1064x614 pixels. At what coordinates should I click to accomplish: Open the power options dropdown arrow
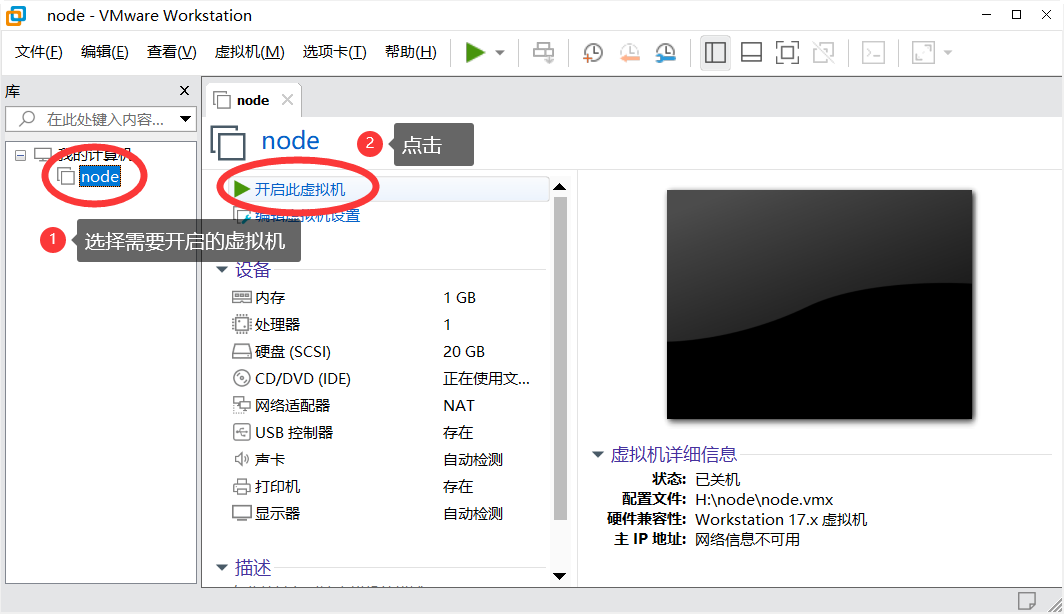[500, 53]
